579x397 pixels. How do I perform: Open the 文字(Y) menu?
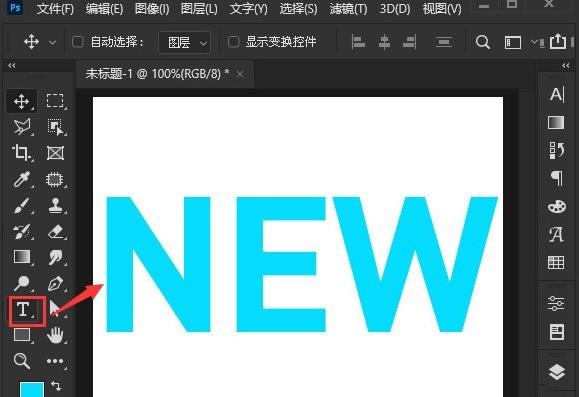[248, 8]
